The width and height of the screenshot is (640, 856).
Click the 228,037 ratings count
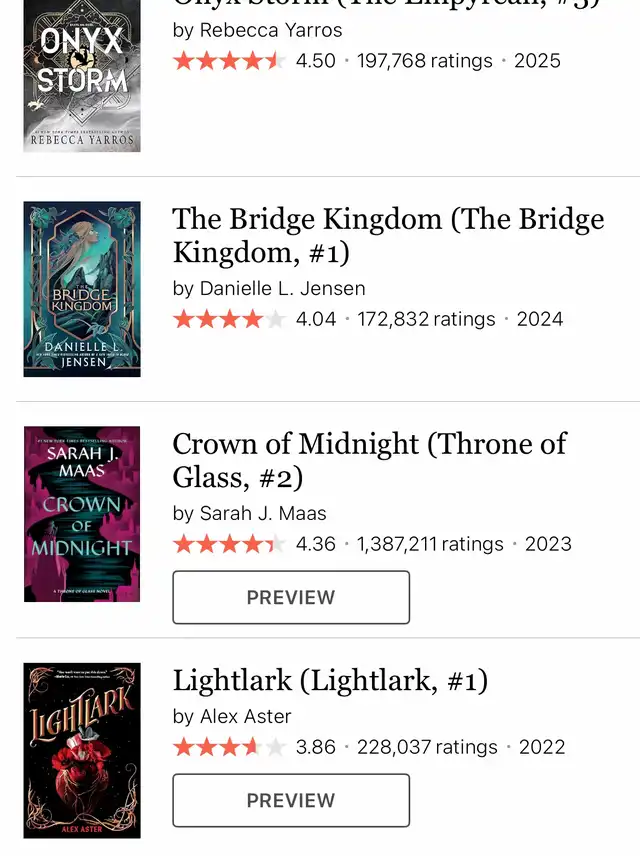tap(426, 747)
